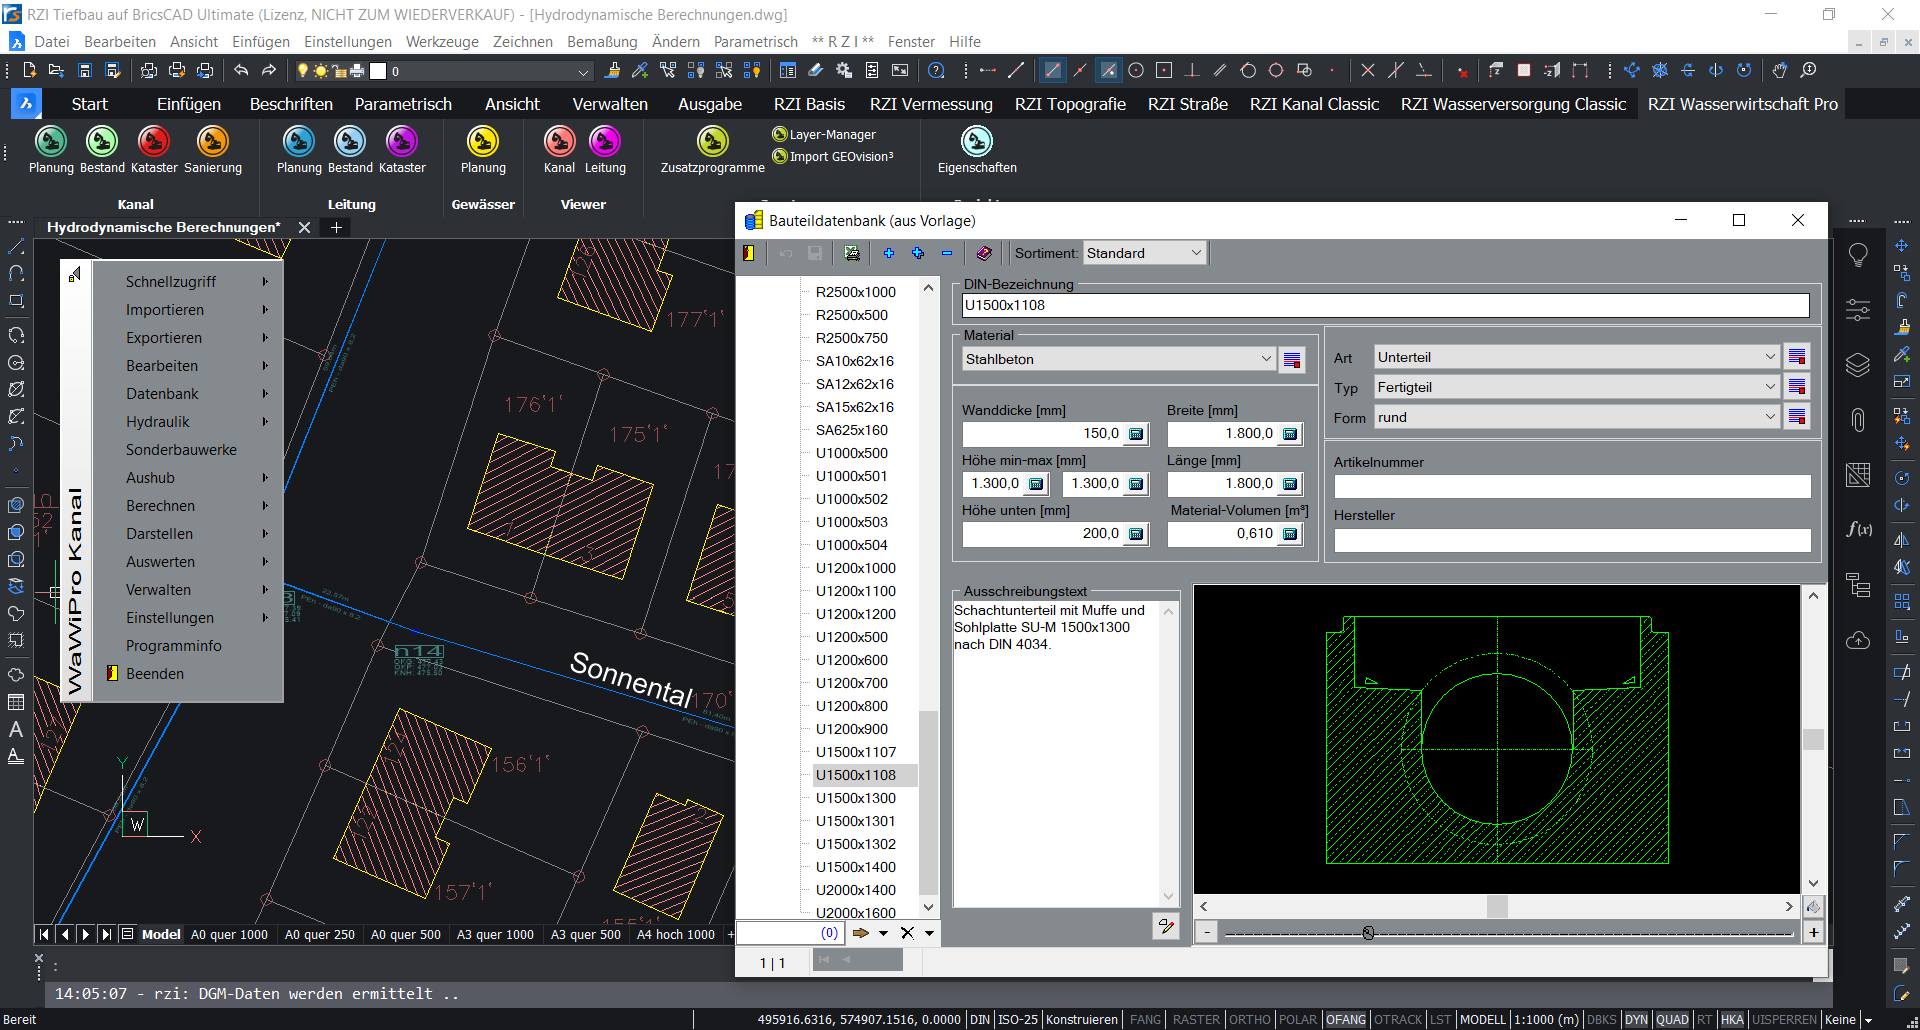This screenshot has height=1030, width=1920.
Task: Open Typ Fertigteil dropdown
Action: coord(1576,387)
